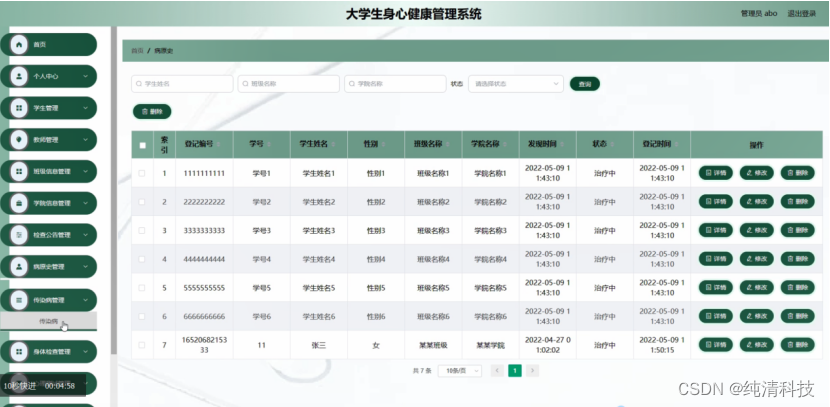Check row 7 checkbox for 张三

coord(142,345)
